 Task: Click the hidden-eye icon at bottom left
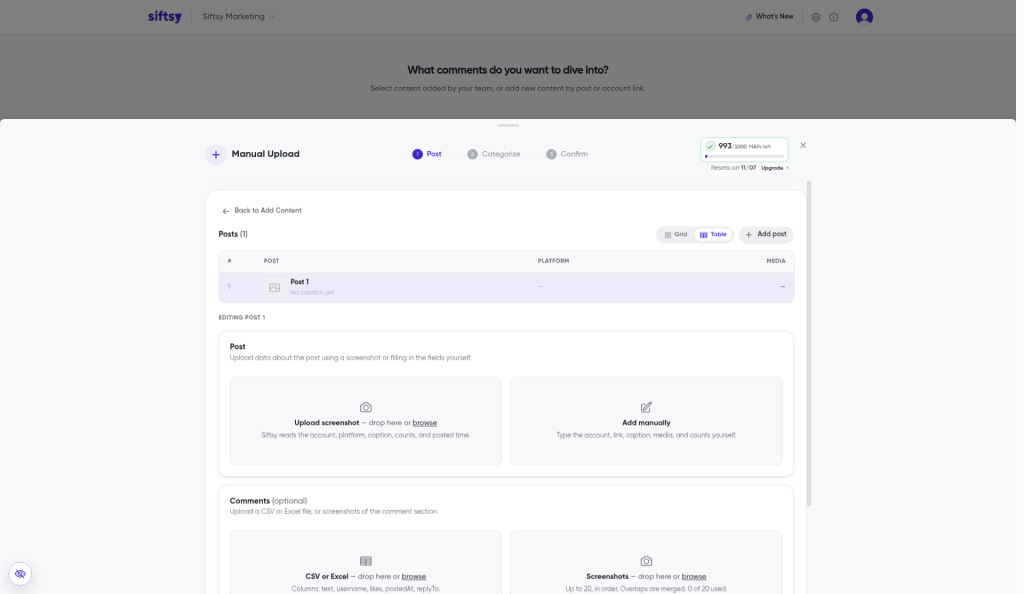click(x=20, y=574)
